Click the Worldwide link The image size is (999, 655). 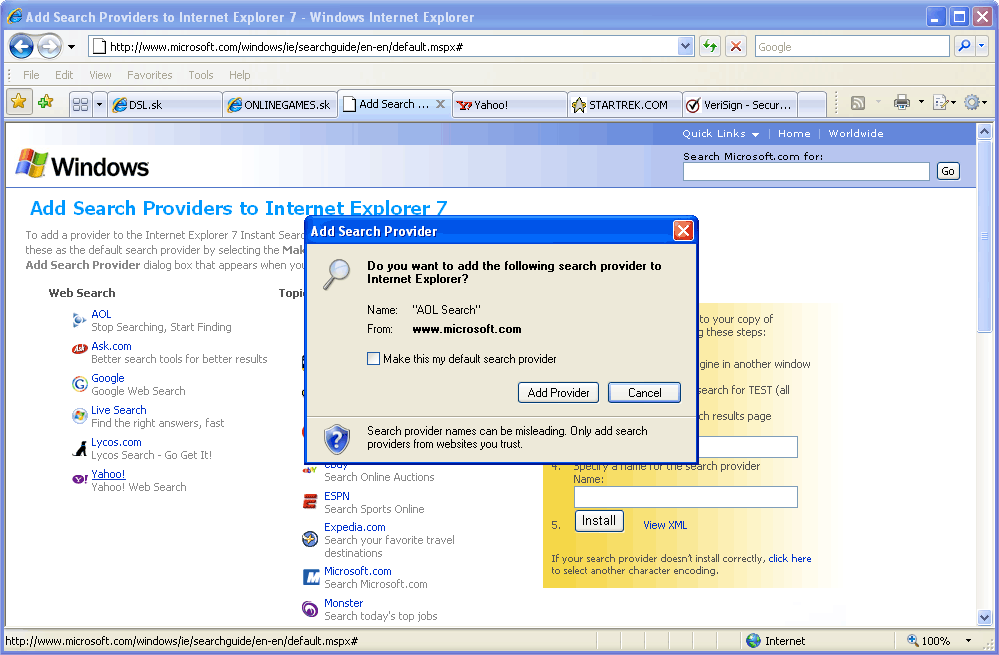click(856, 133)
